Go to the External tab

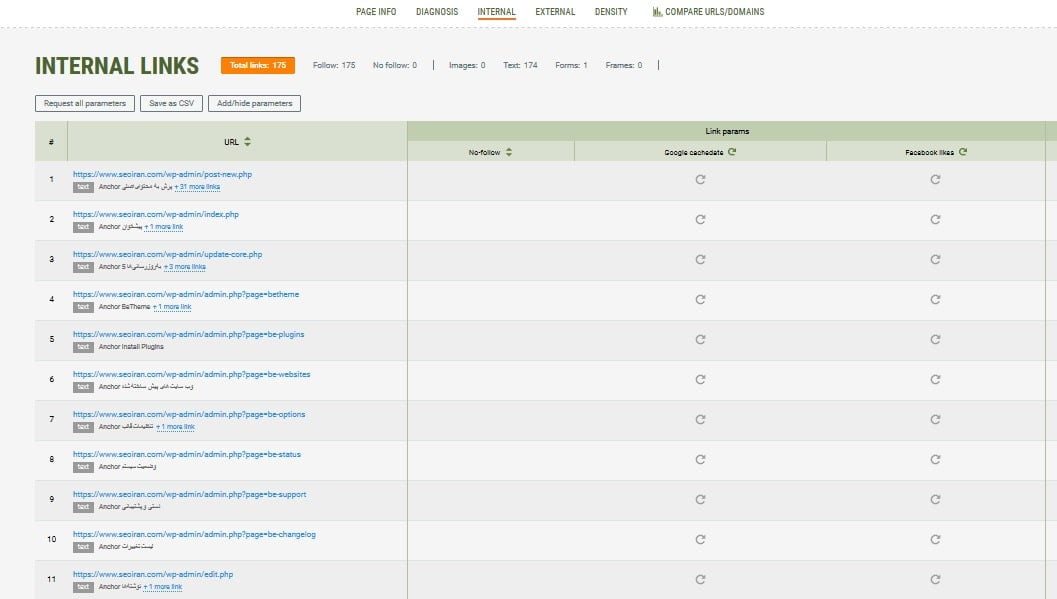tap(555, 11)
